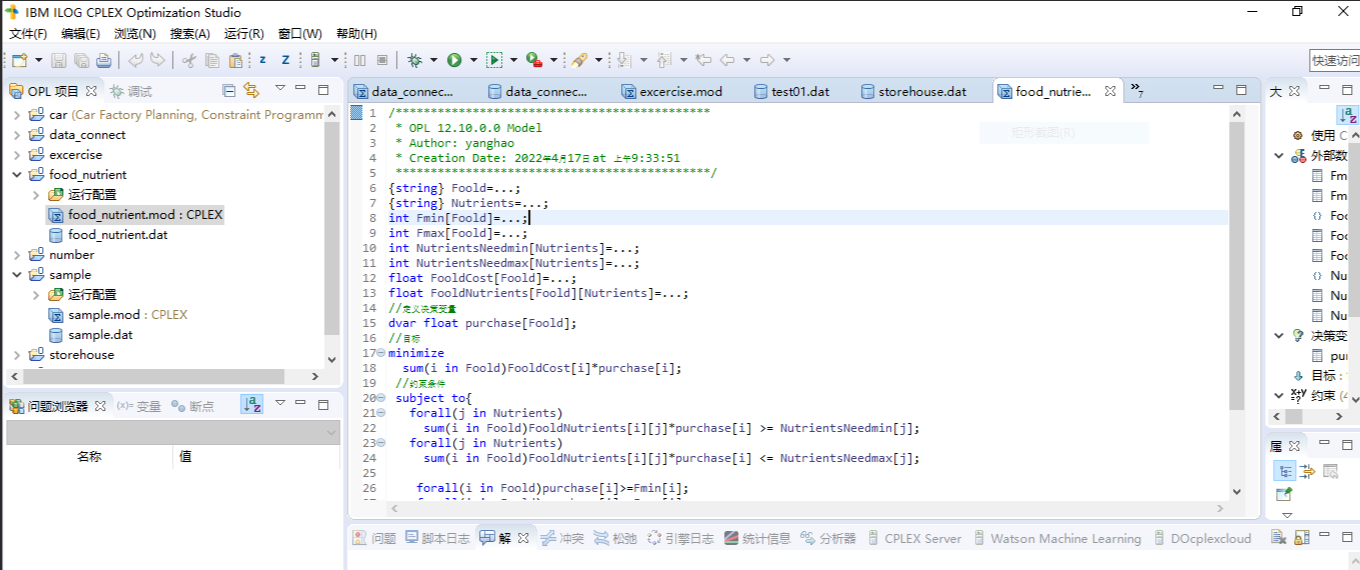Image resolution: width=1360 pixels, height=570 pixels.
Task: Click the Cut scissors icon
Action: 189,60
